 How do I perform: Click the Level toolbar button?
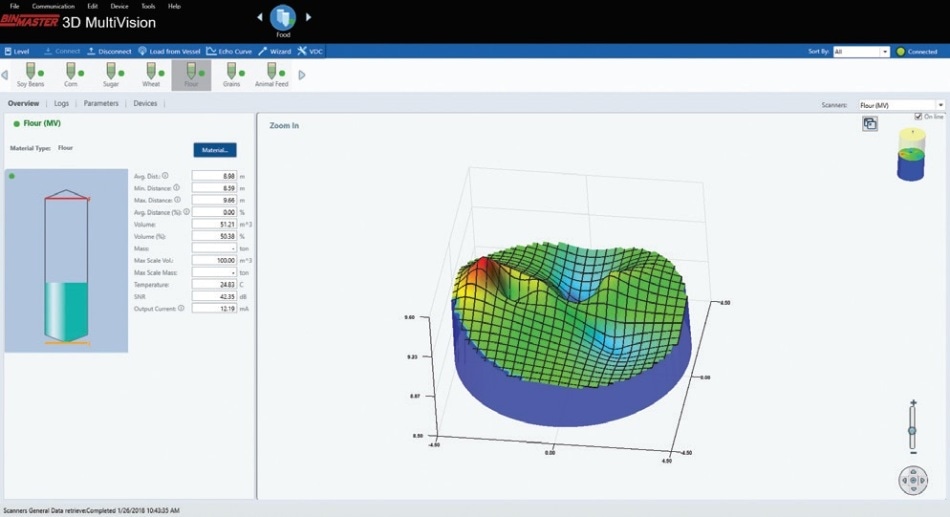17,52
